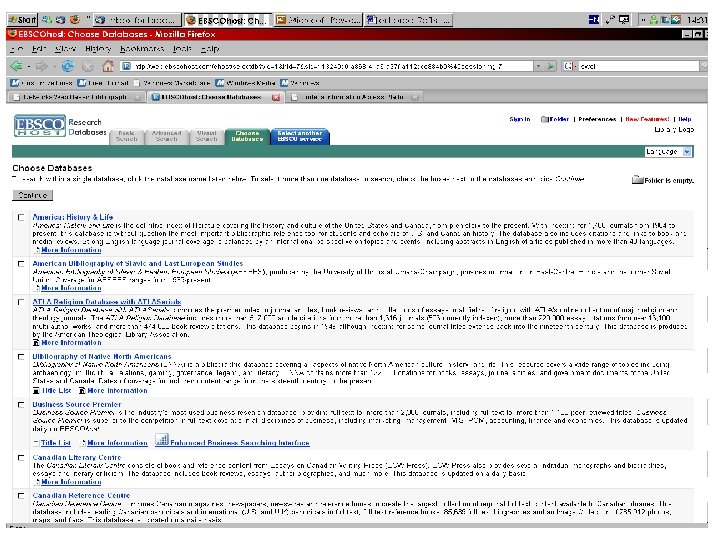The width and height of the screenshot is (720, 540).
Task: Close the EBSCOhost Choose Databases browser tab
Action: (276, 97)
